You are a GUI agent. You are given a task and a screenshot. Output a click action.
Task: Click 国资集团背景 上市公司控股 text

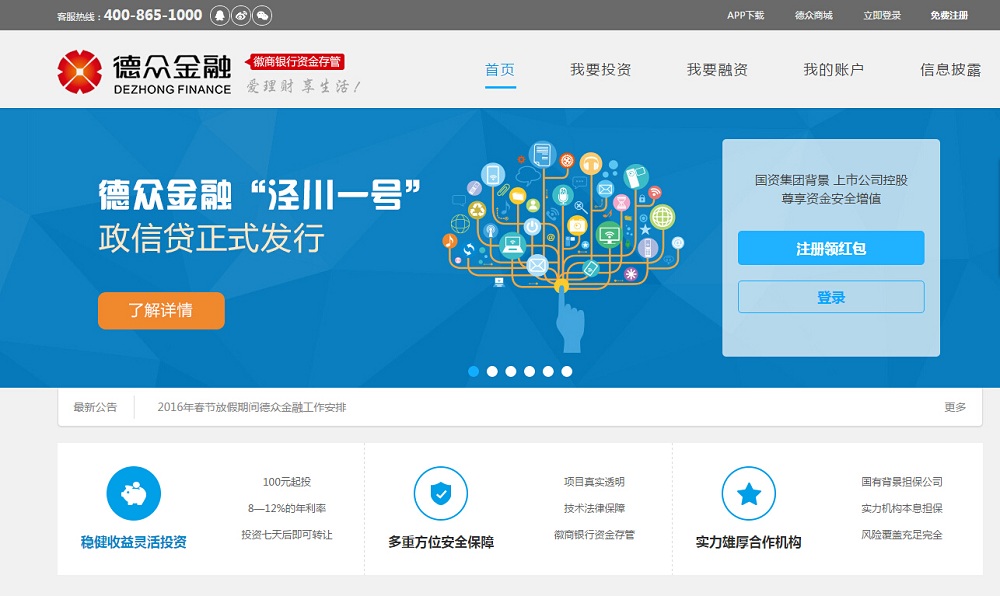[x=831, y=180]
